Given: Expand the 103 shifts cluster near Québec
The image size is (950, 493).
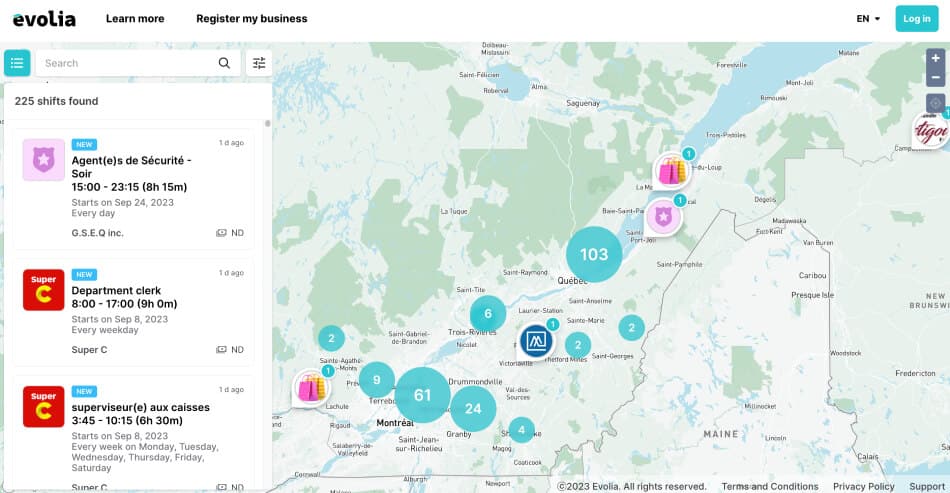Looking at the screenshot, I should (x=594, y=254).
